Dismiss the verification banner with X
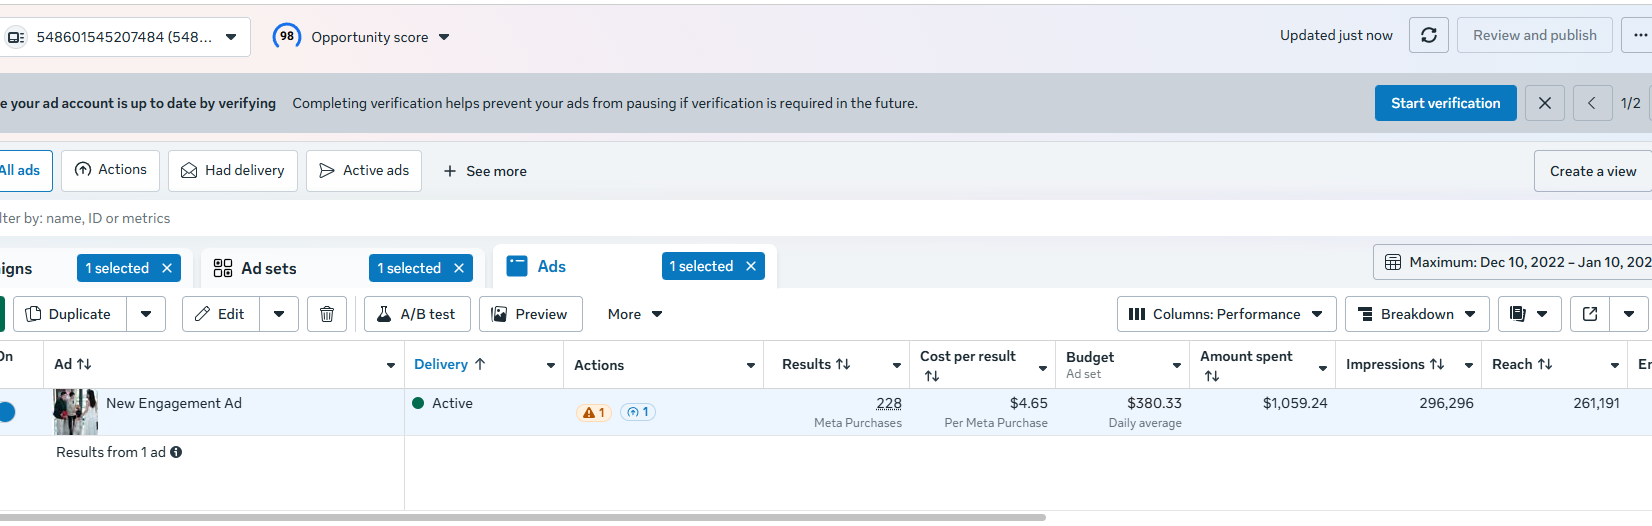Screen dimensions: 1652x526 (1545, 103)
